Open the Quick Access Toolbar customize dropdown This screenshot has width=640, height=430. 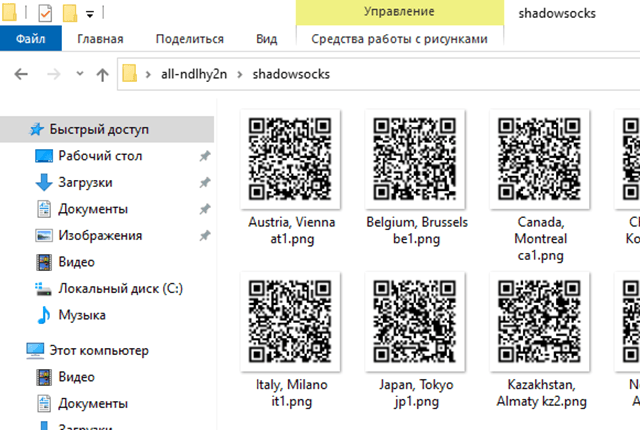(x=90, y=14)
